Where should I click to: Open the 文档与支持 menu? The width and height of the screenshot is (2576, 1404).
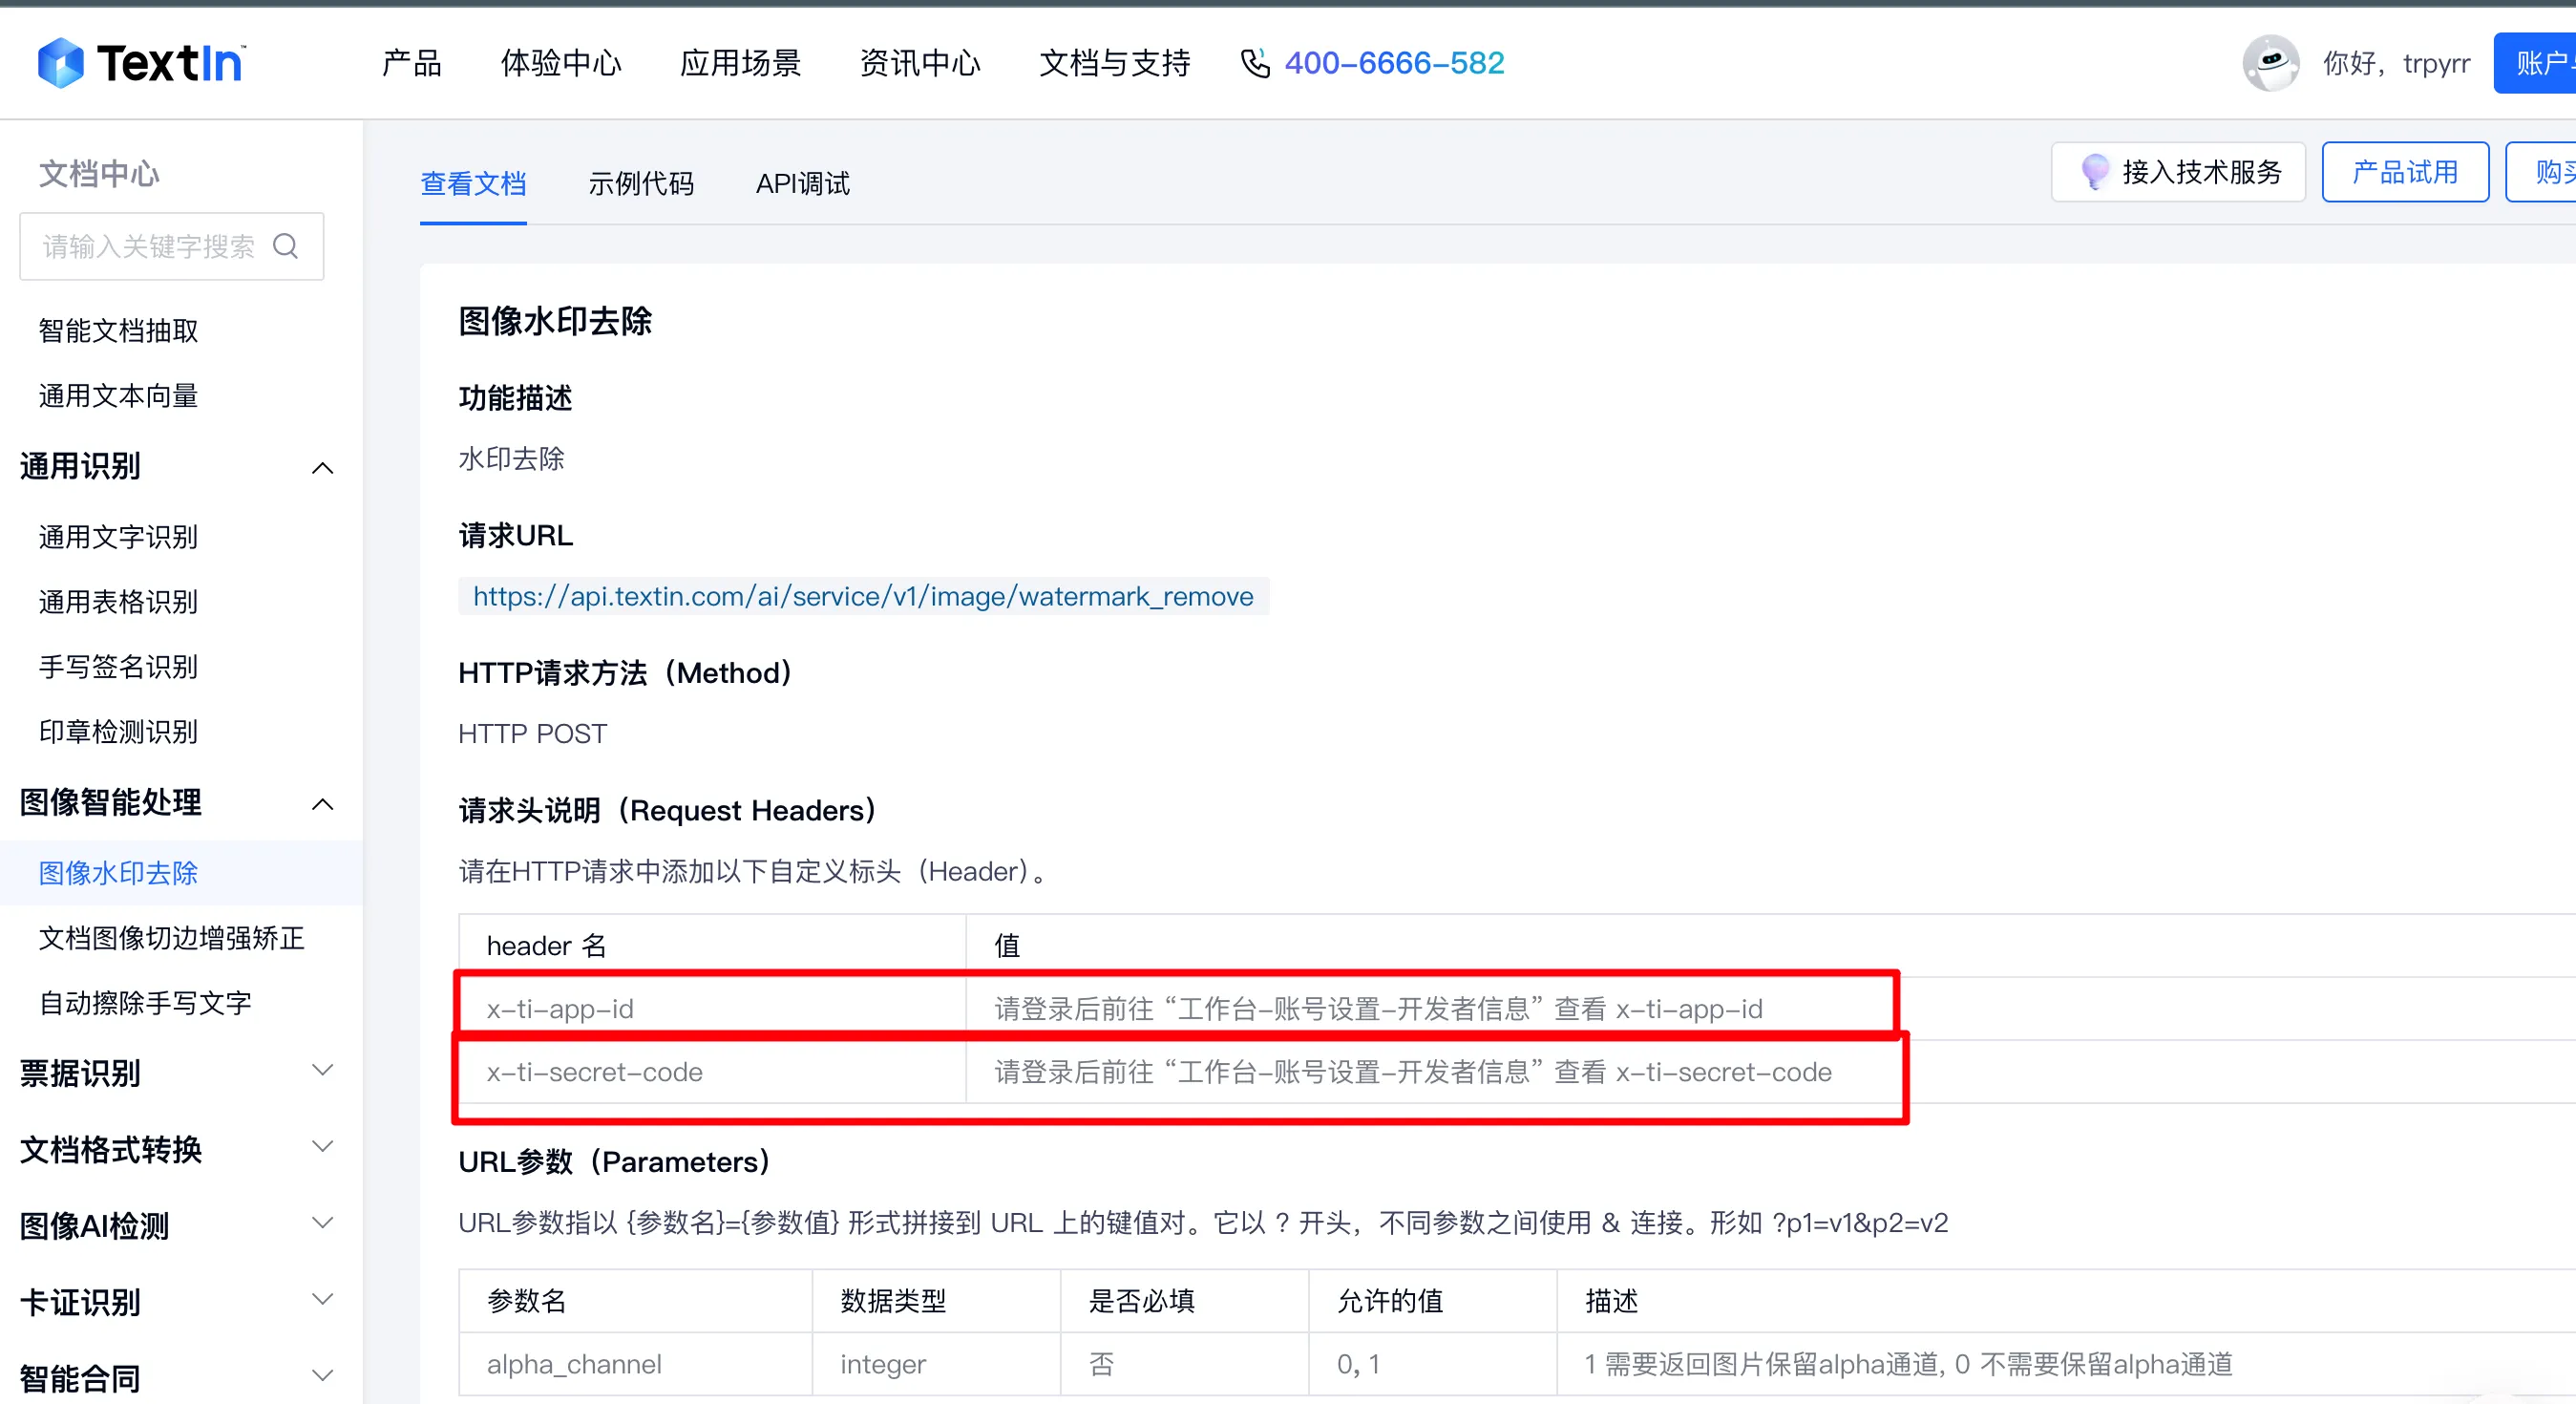tap(1115, 63)
